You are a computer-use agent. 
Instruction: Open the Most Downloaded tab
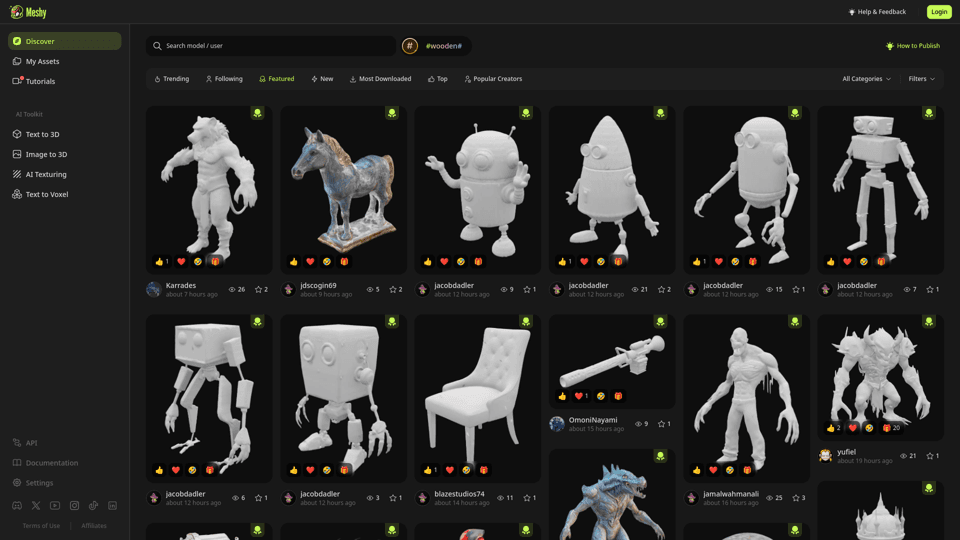point(380,79)
